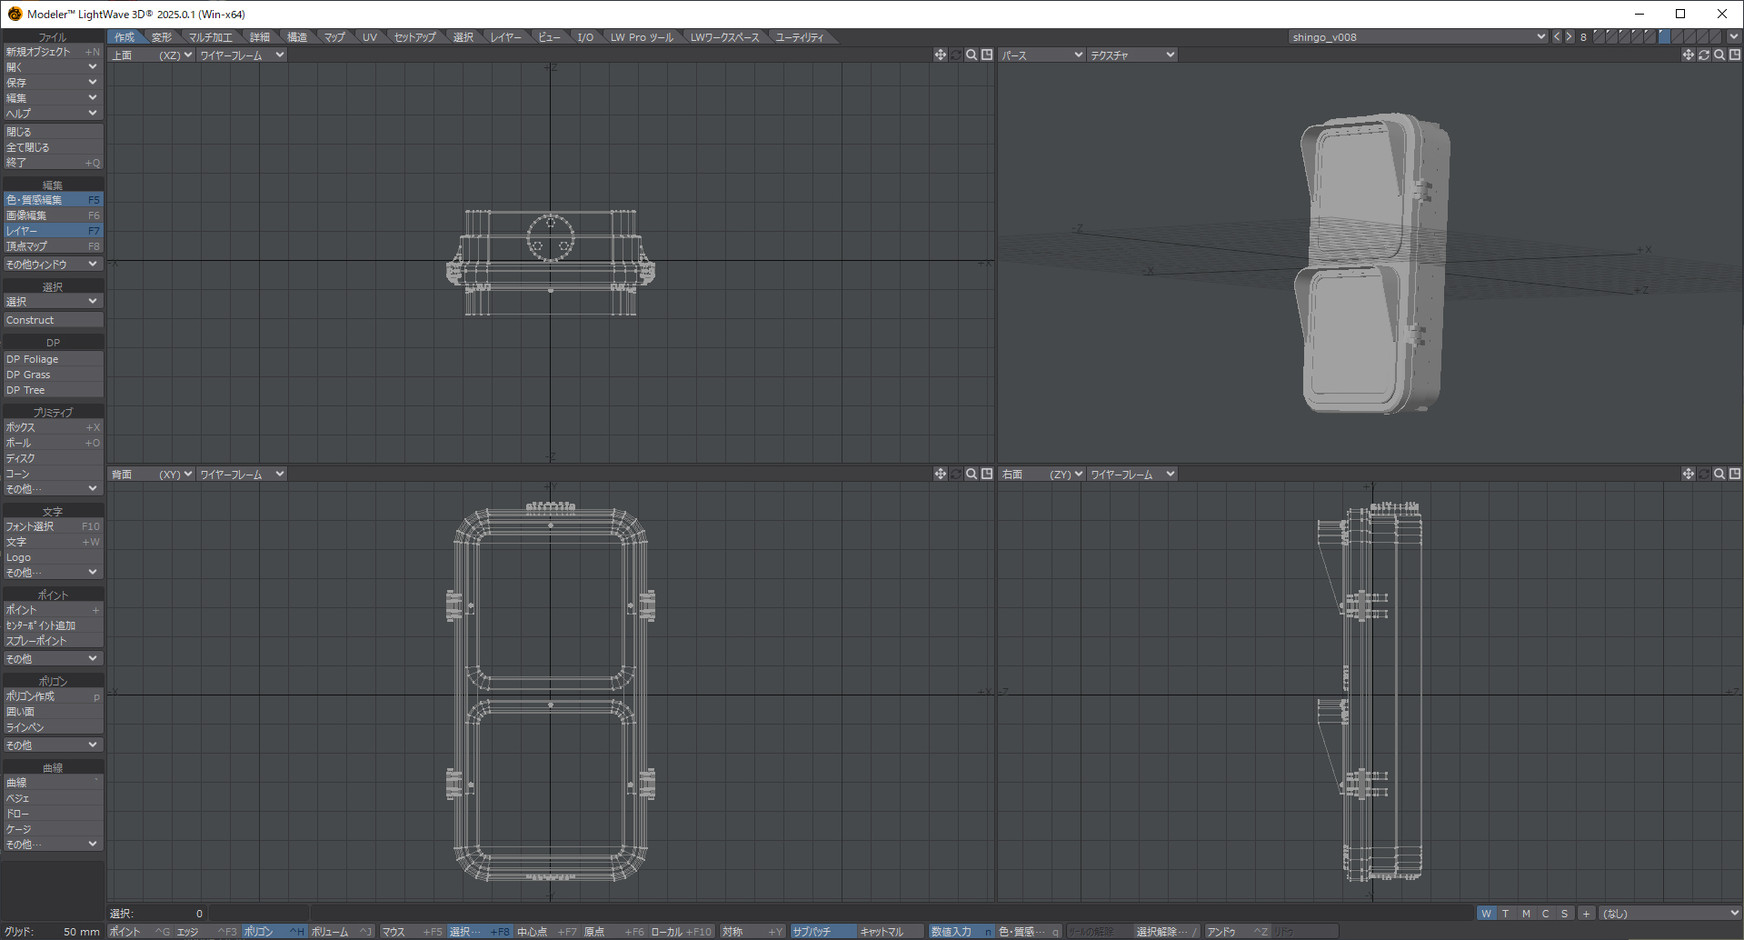The image size is (1744, 940).
Task: Click the 新規オブジェクト button
Action: [52, 52]
